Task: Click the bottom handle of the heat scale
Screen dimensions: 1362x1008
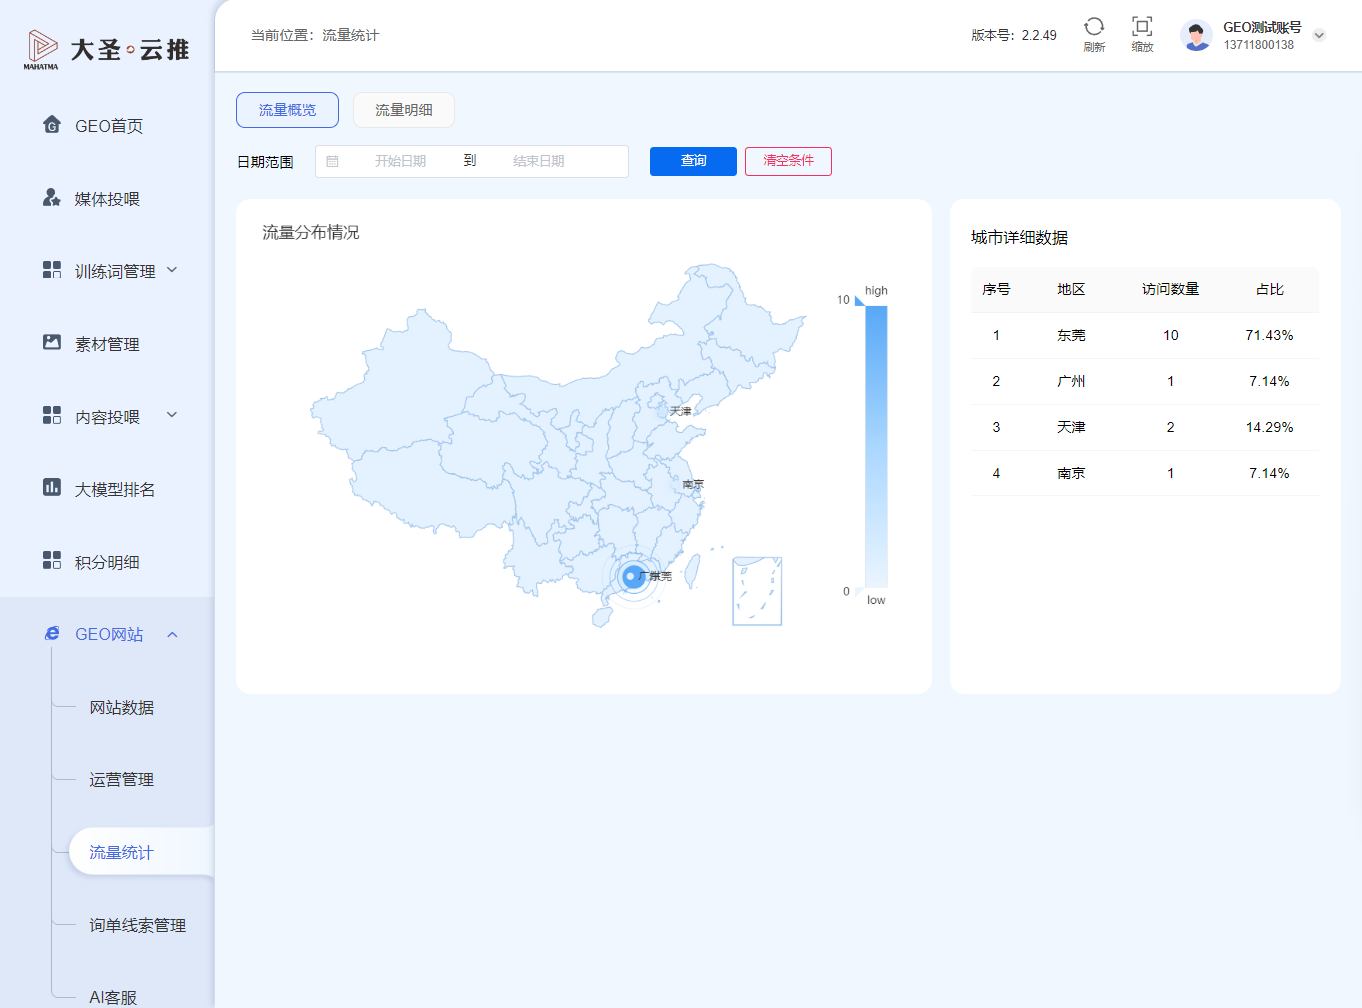Action: click(860, 592)
